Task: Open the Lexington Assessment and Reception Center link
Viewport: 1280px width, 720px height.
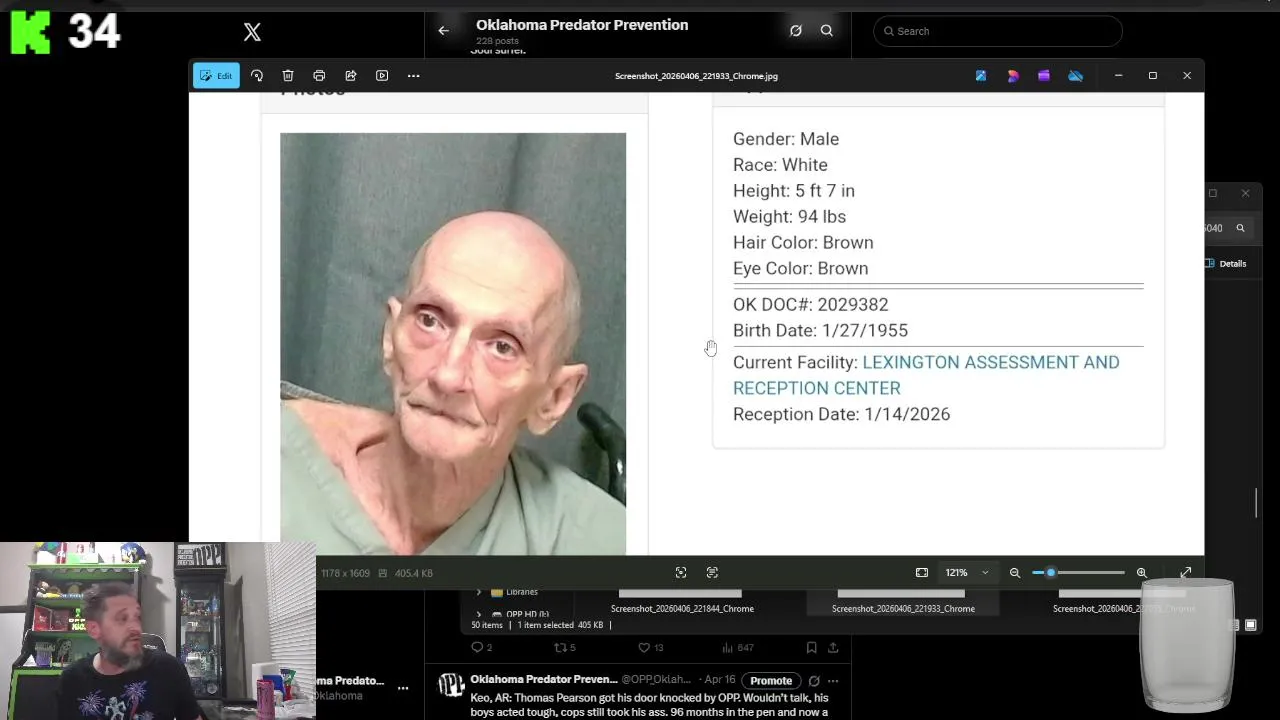Action: pyautogui.click(x=926, y=375)
